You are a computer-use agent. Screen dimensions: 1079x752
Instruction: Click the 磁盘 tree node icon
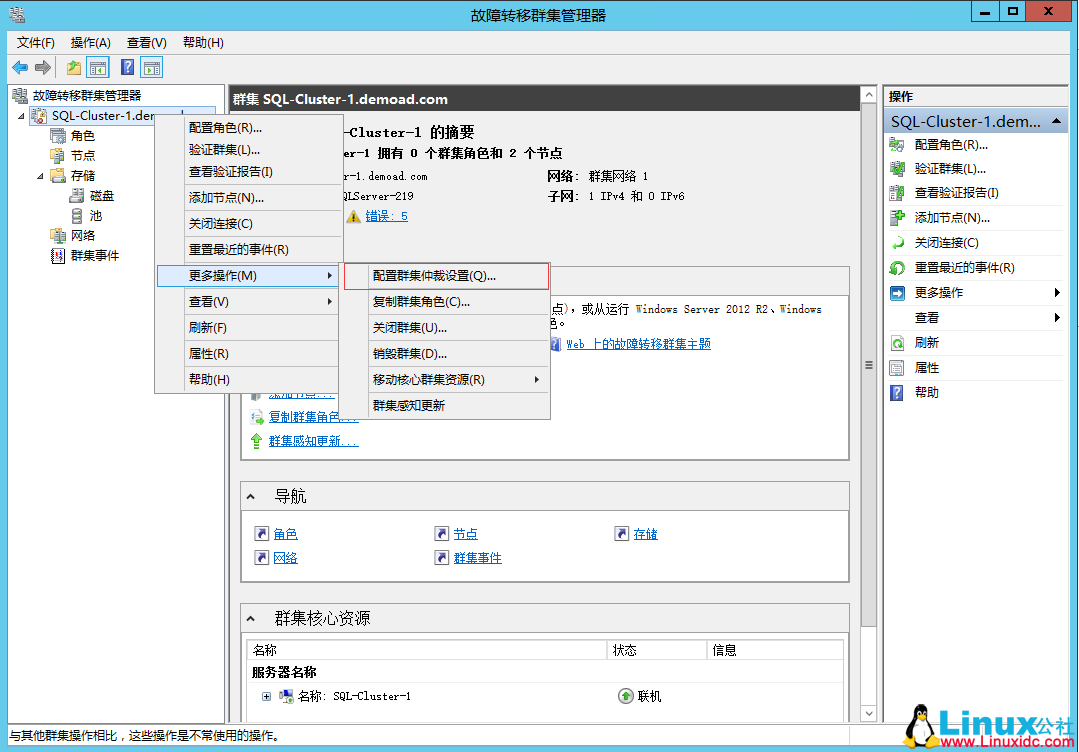click(x=77, y=195)
